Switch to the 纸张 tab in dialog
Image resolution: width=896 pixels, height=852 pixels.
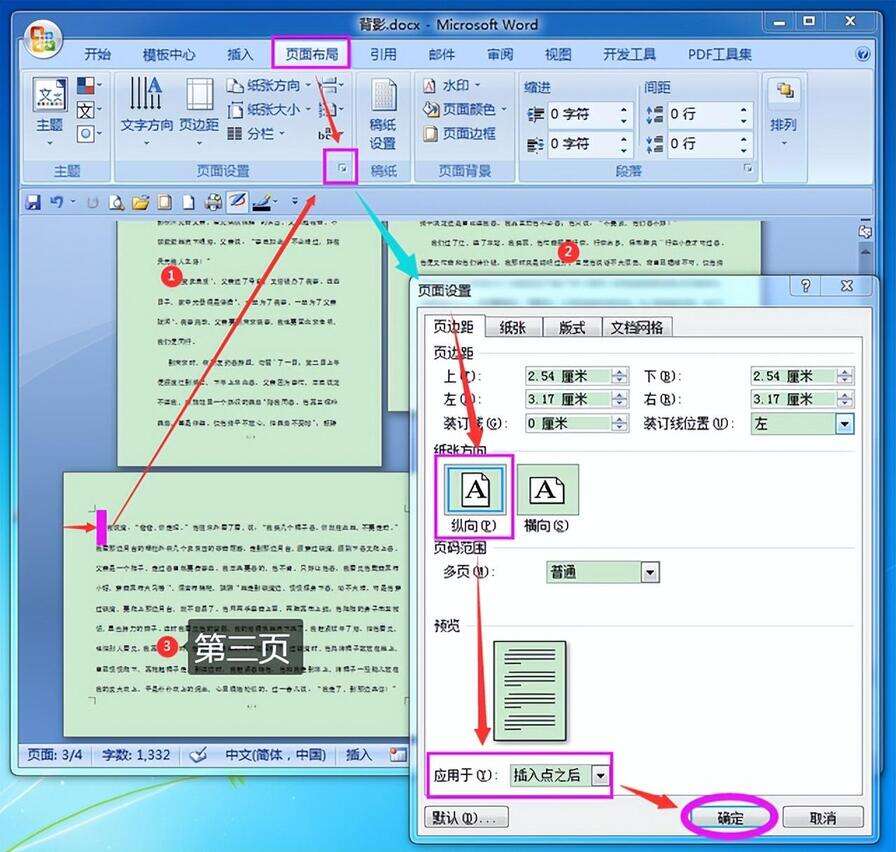(518, 327)
